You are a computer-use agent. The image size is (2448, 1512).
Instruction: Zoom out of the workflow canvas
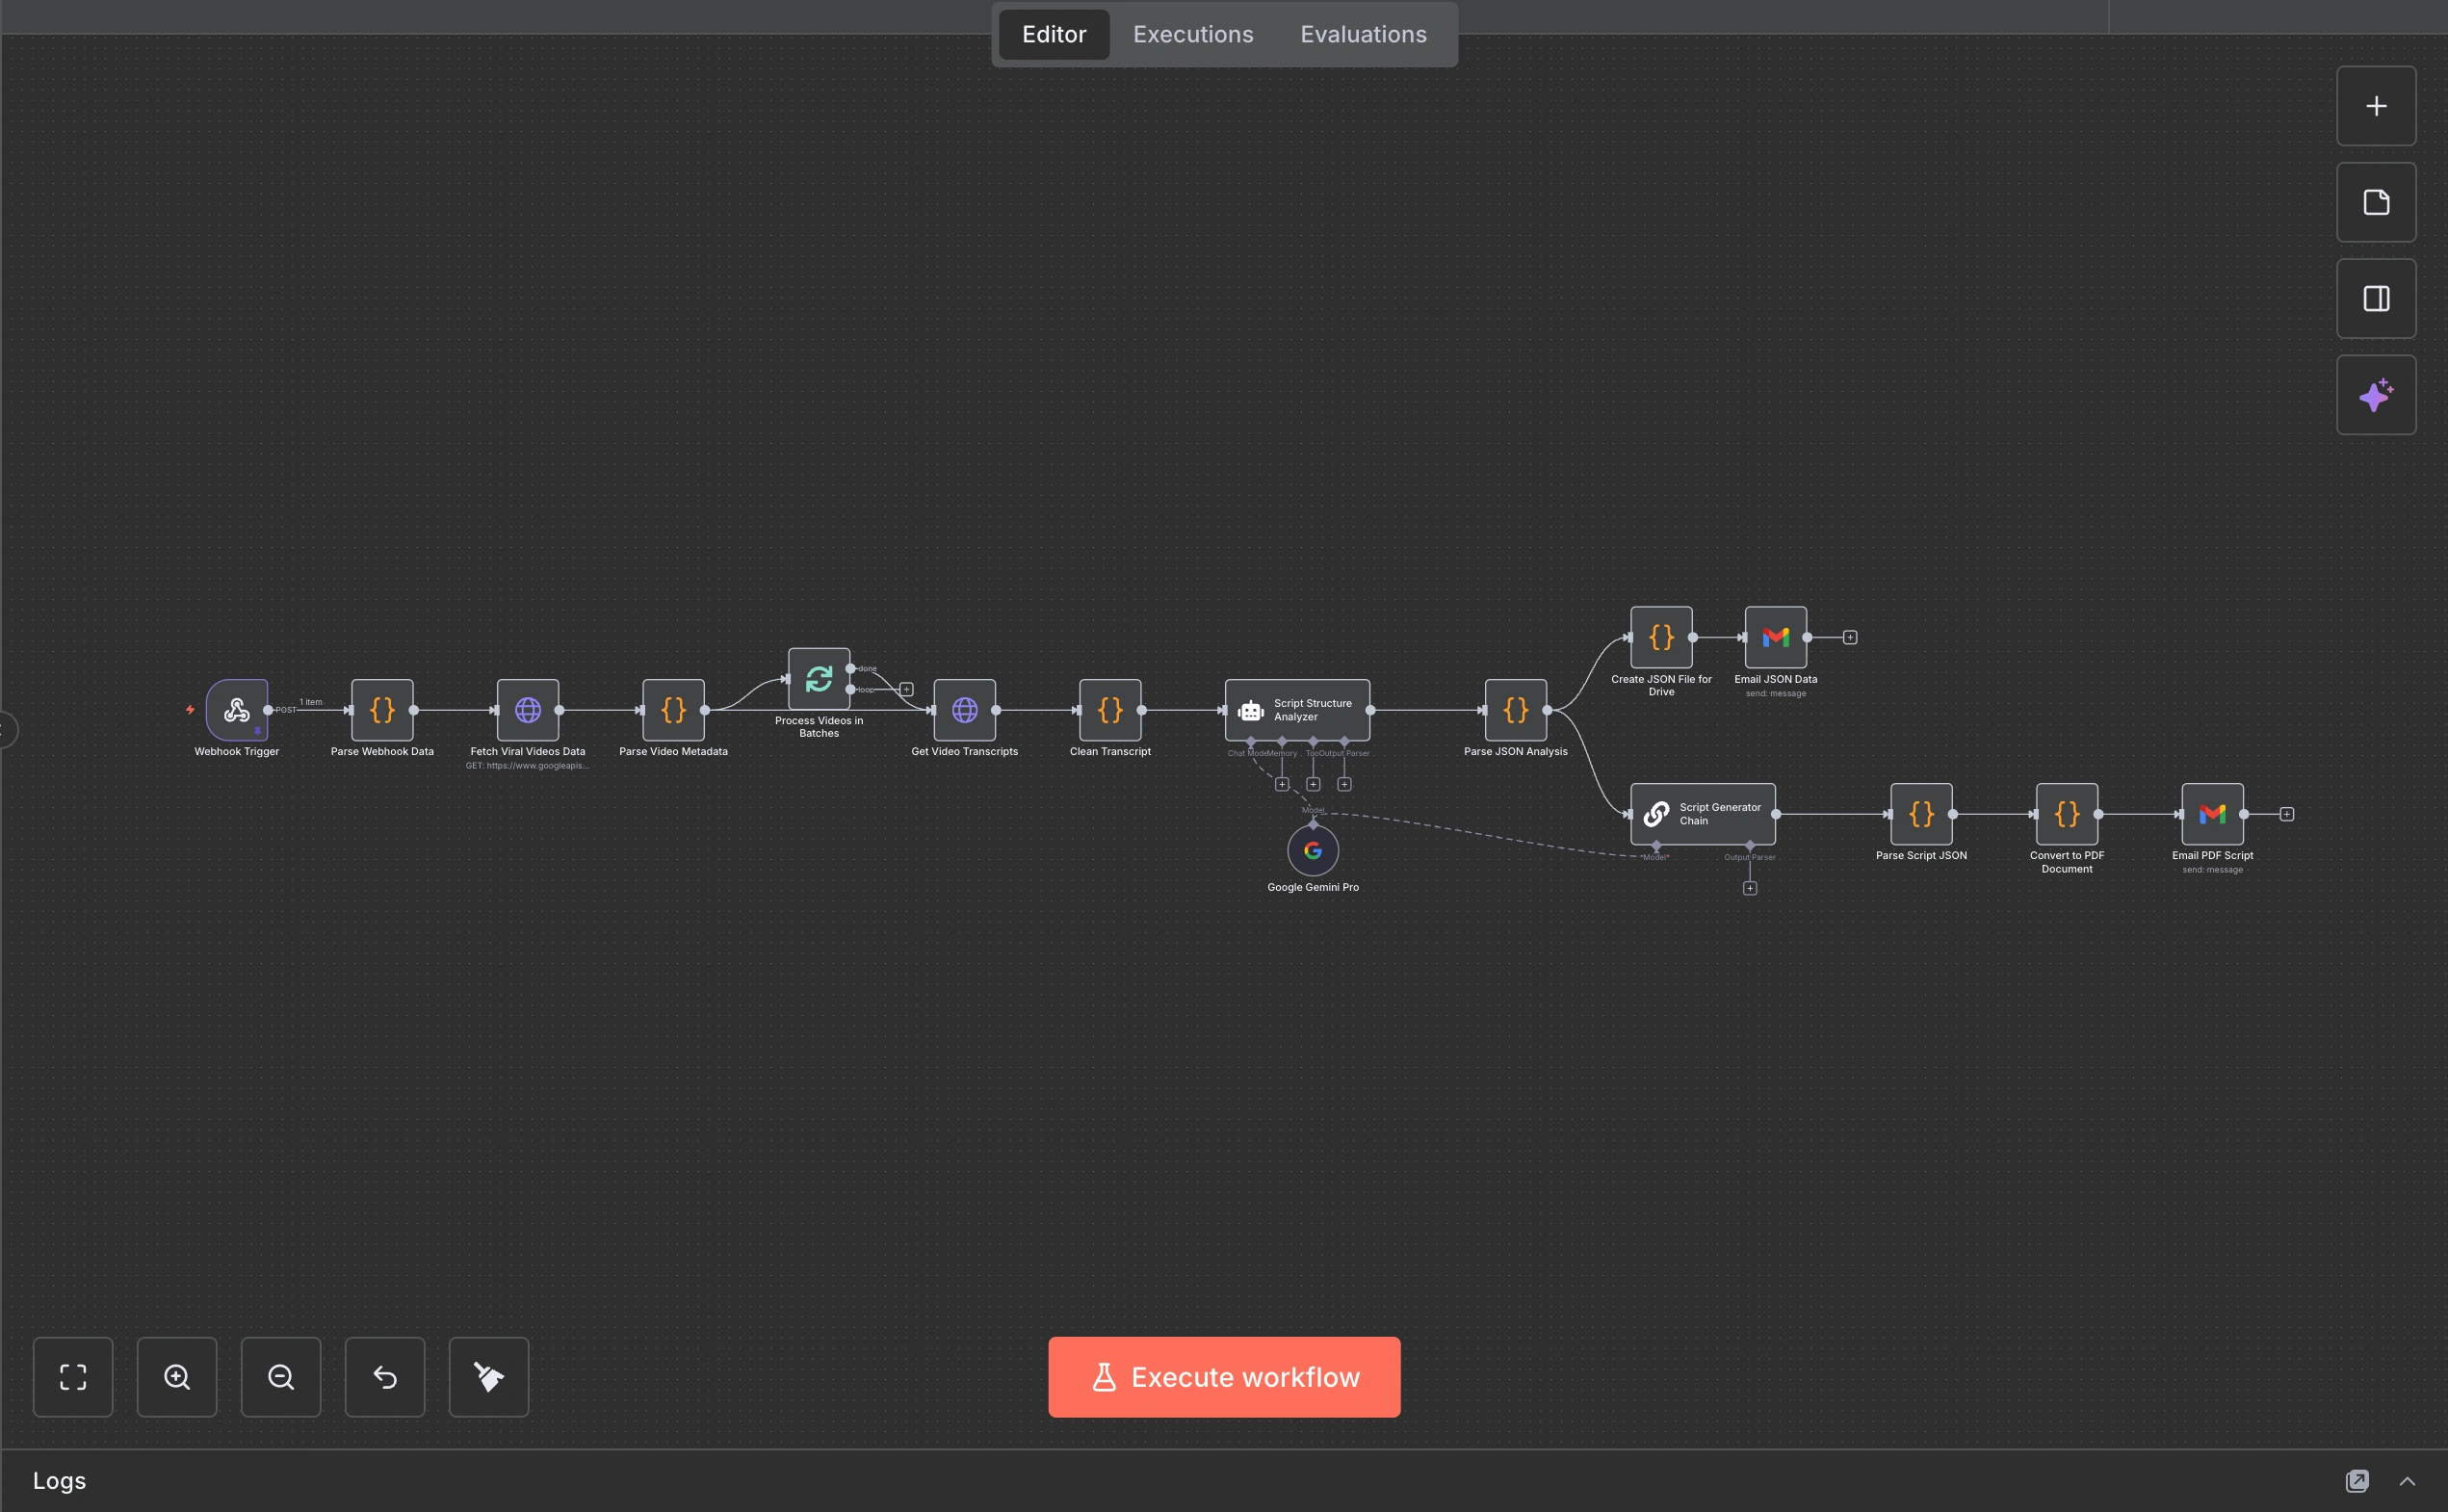[281, 1377]
